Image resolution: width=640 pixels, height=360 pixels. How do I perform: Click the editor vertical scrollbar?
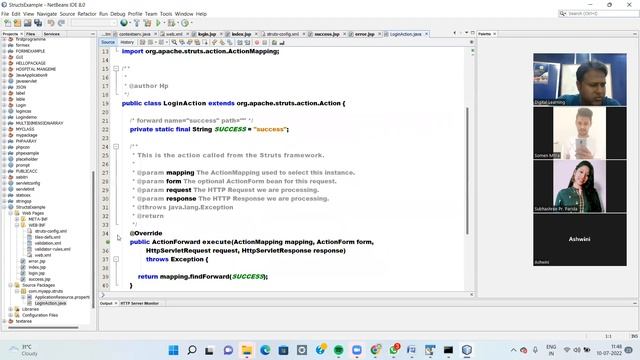click(467, 171)
